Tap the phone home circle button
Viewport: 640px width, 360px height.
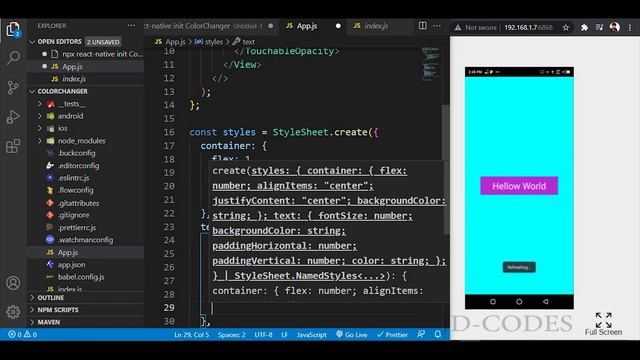tap(519, 302)
